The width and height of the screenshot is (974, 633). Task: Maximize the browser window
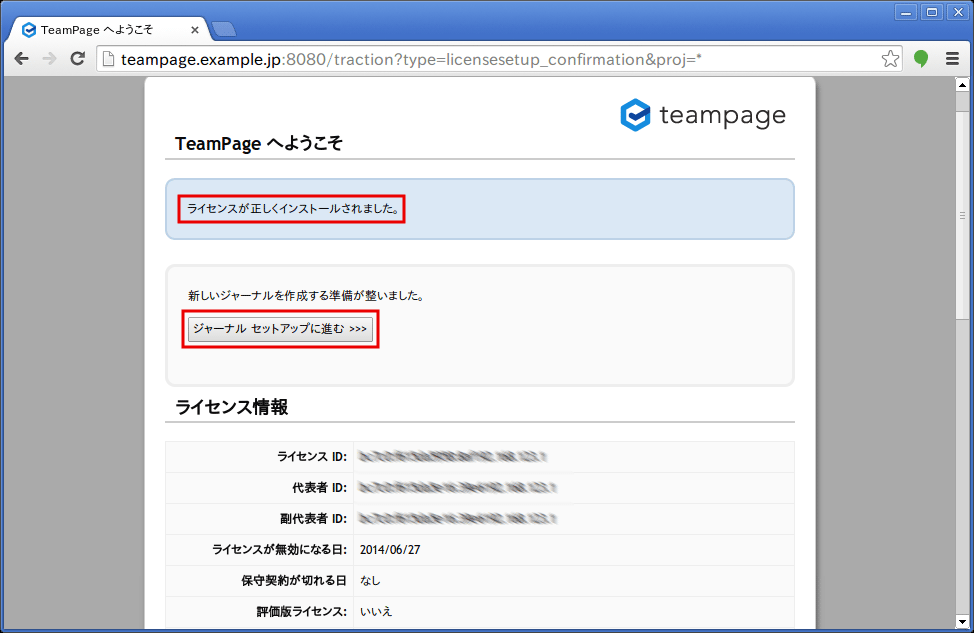click(x=932, y=12)
